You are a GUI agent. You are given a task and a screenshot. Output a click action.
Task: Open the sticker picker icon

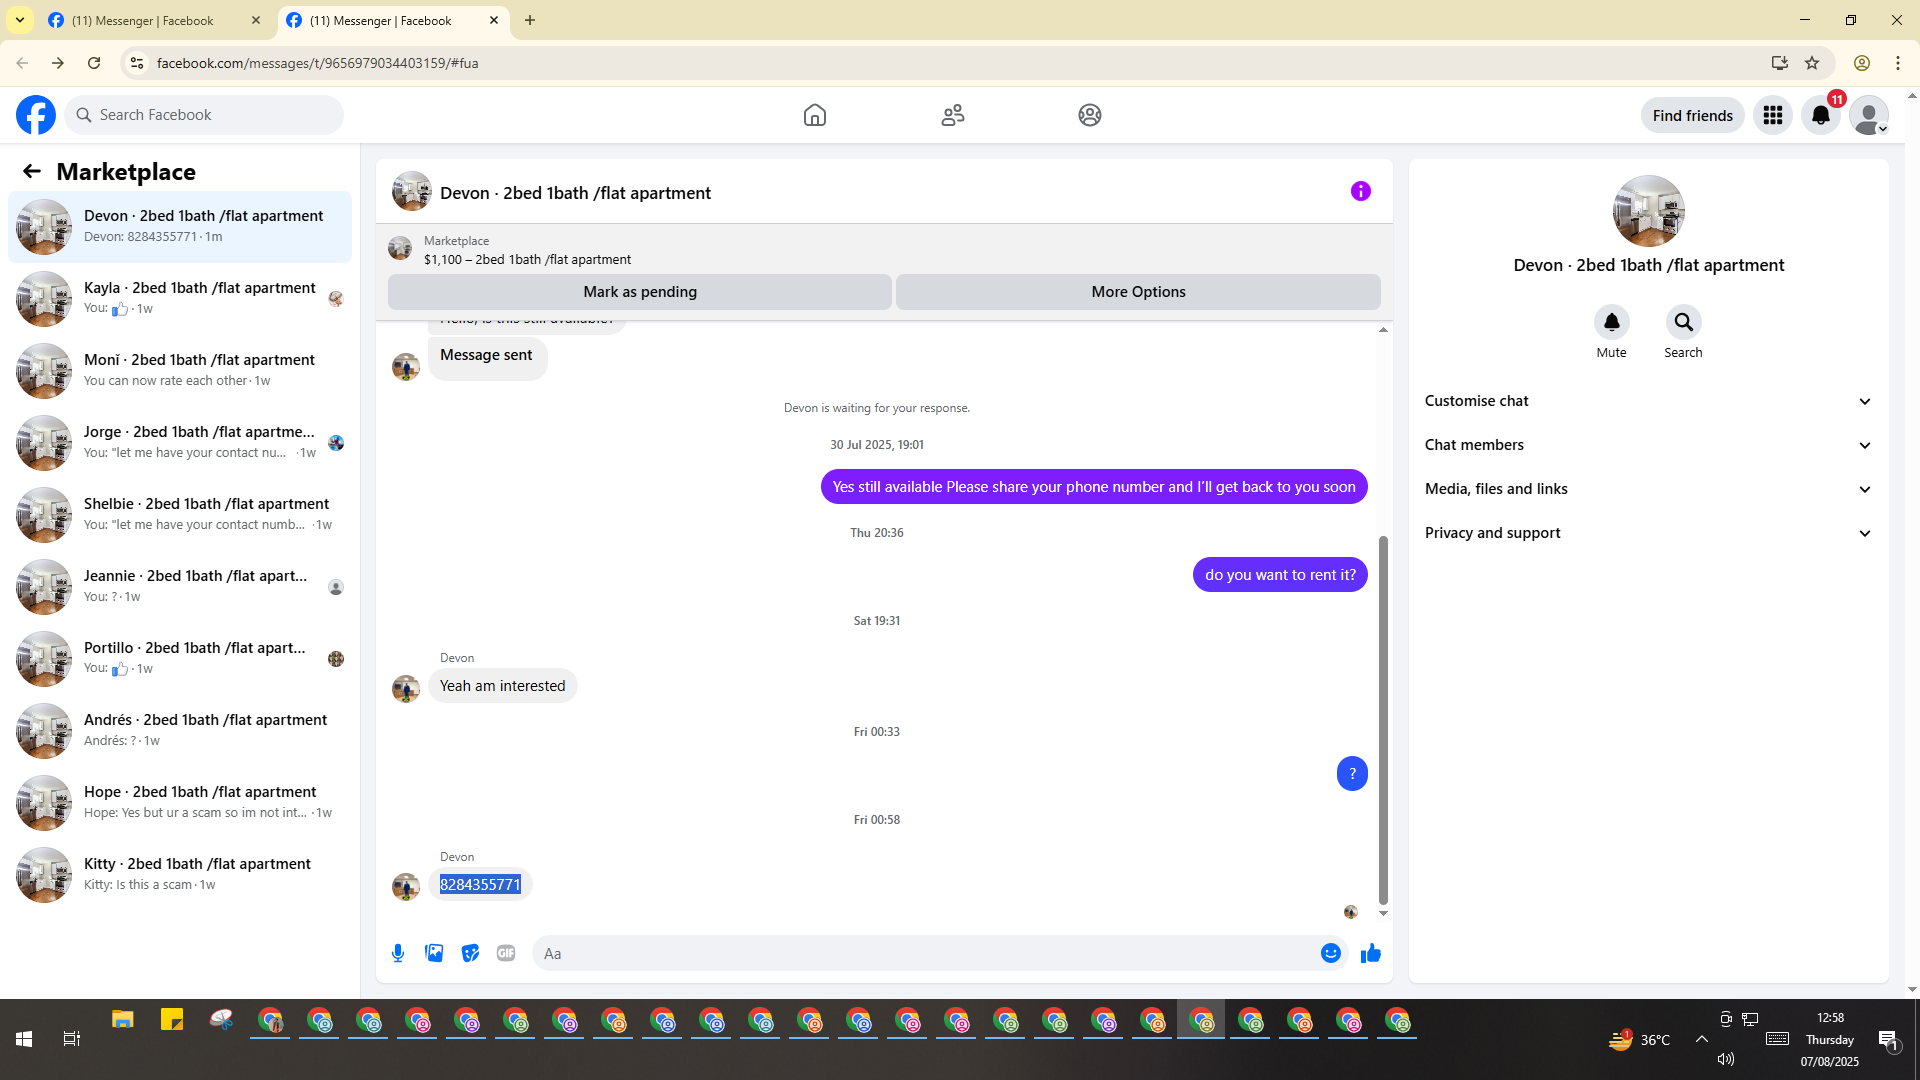tap(470, 953)
